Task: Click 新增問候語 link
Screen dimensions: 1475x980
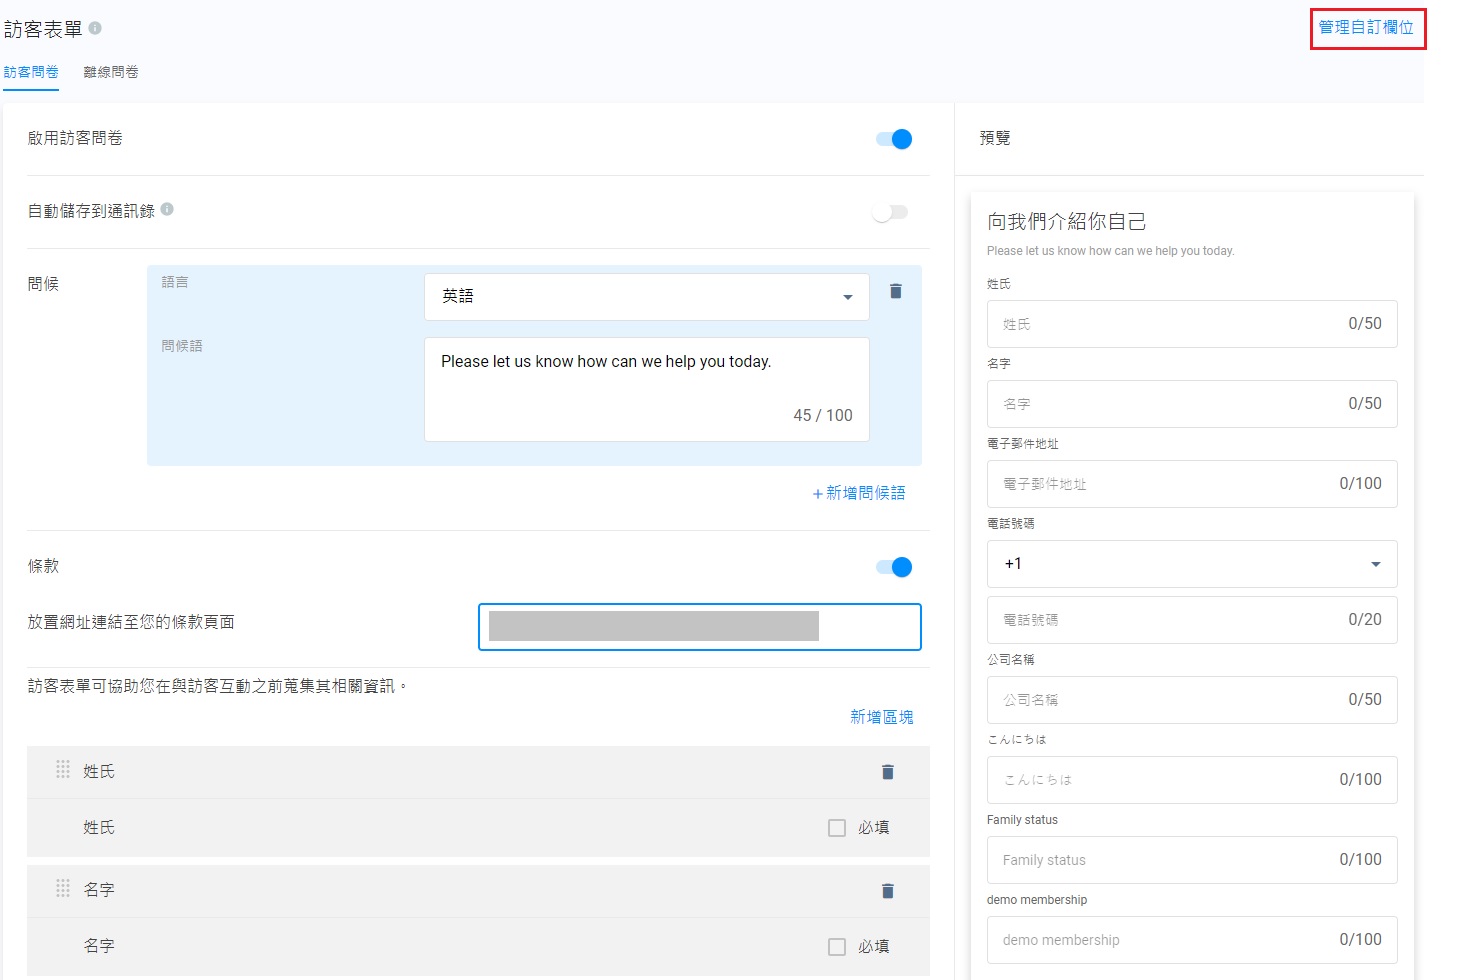Action: coord(859,493)
